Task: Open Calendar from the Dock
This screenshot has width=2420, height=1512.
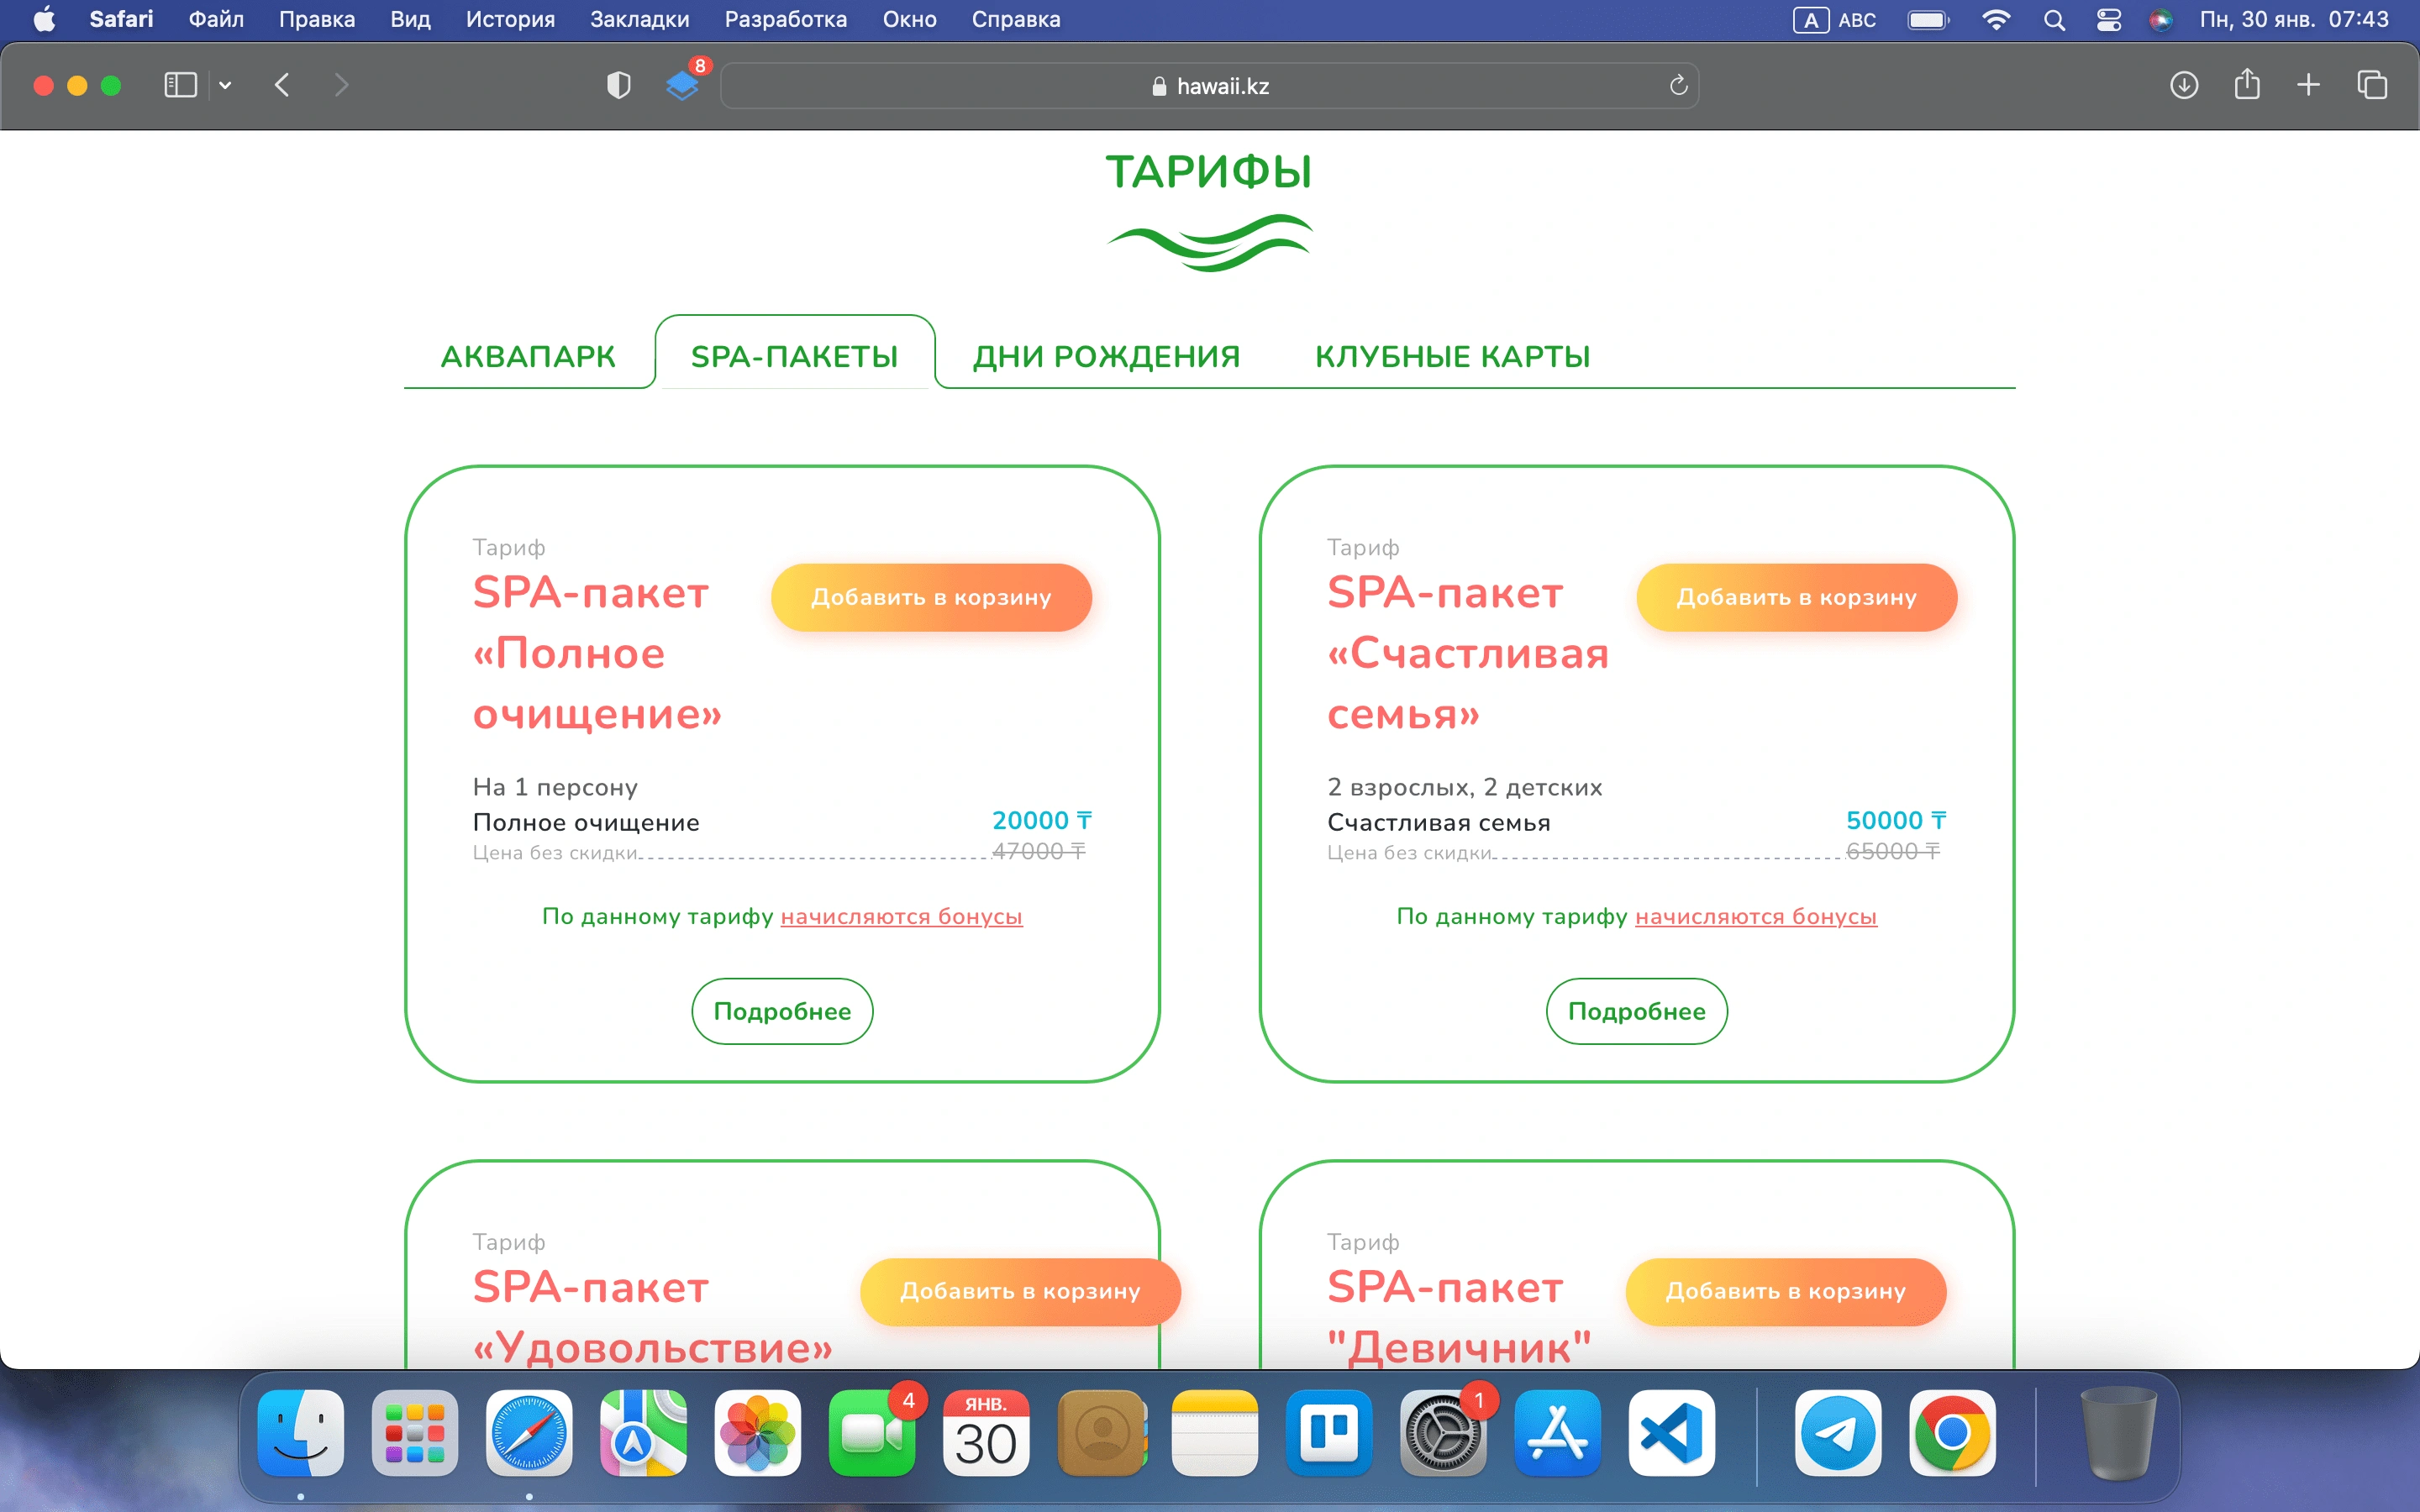Action: [x=986, y=1433]
